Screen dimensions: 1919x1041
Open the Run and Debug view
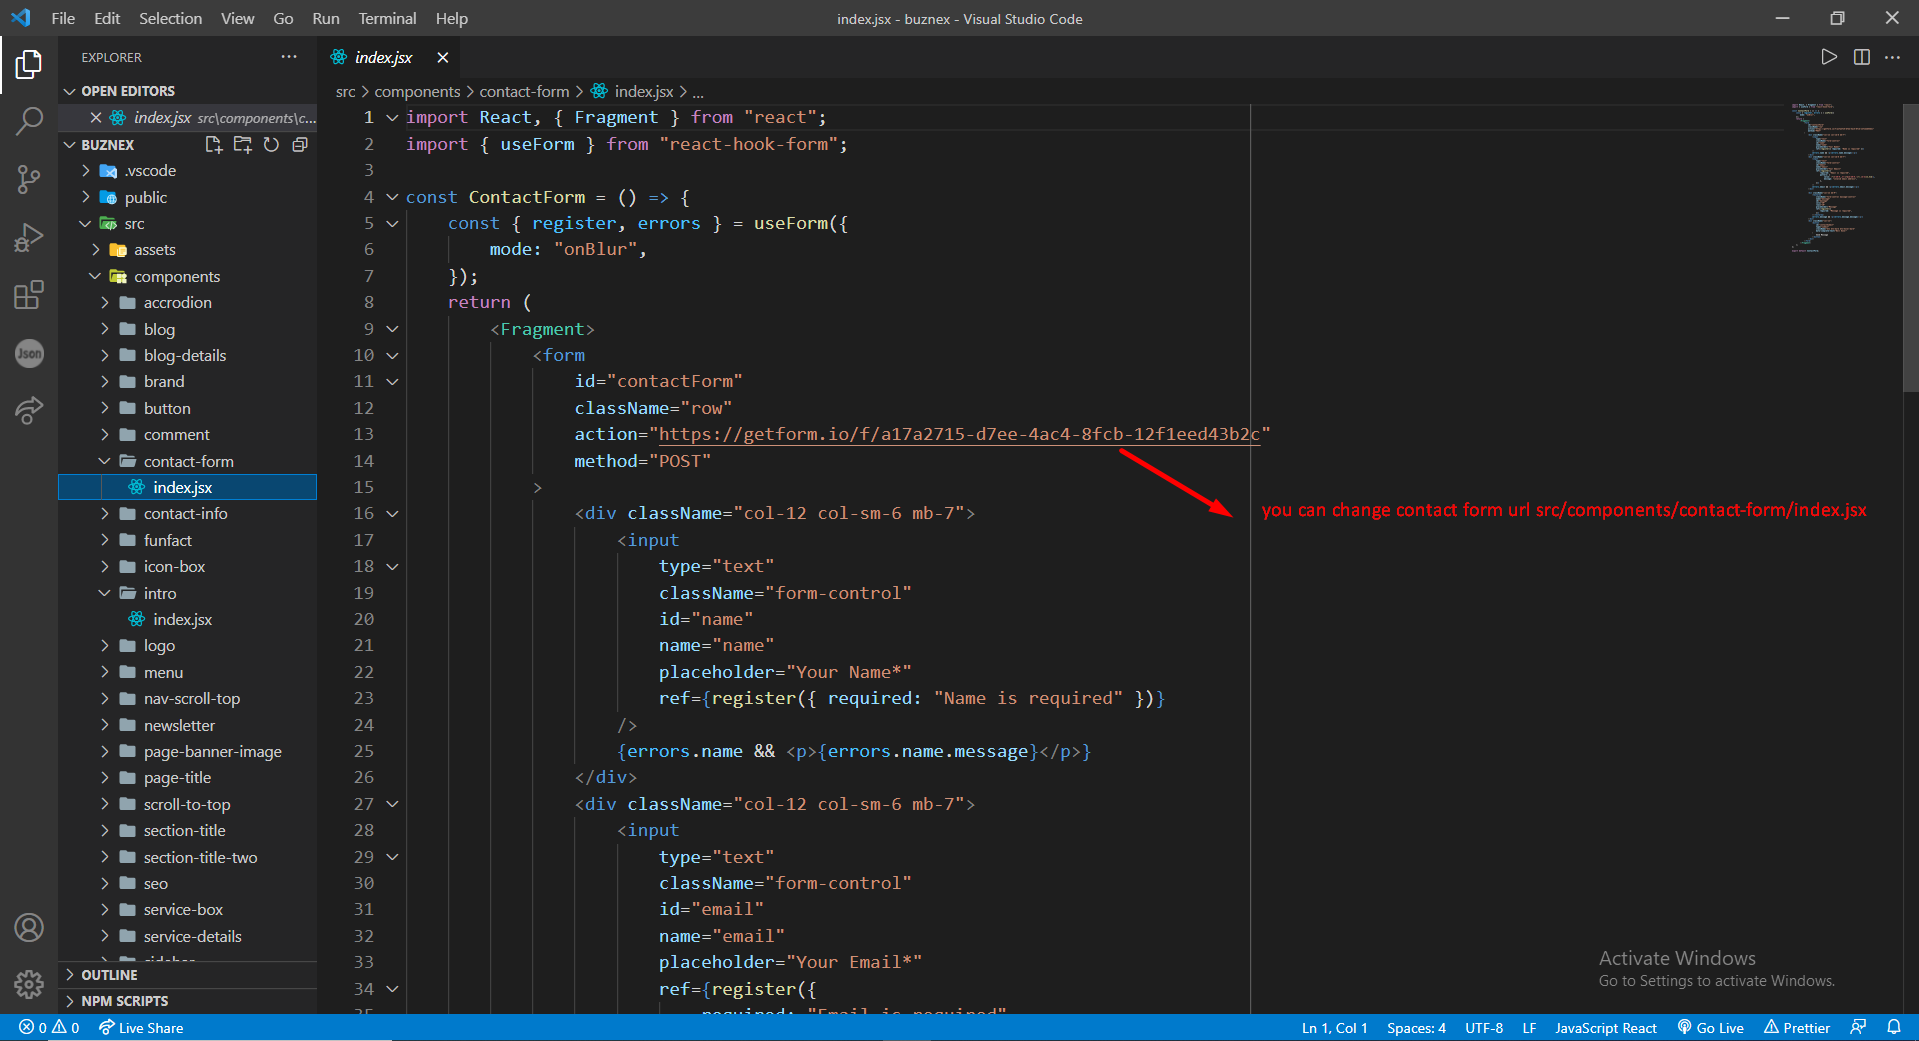(29, 238)
